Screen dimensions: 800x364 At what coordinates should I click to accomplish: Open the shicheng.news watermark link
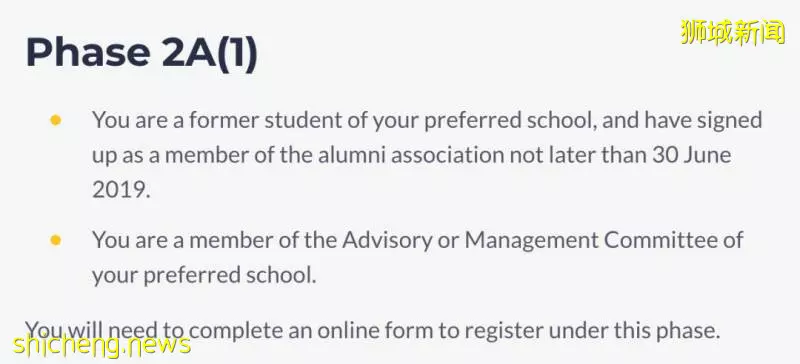pyautogui.click(x=102, y=346)
